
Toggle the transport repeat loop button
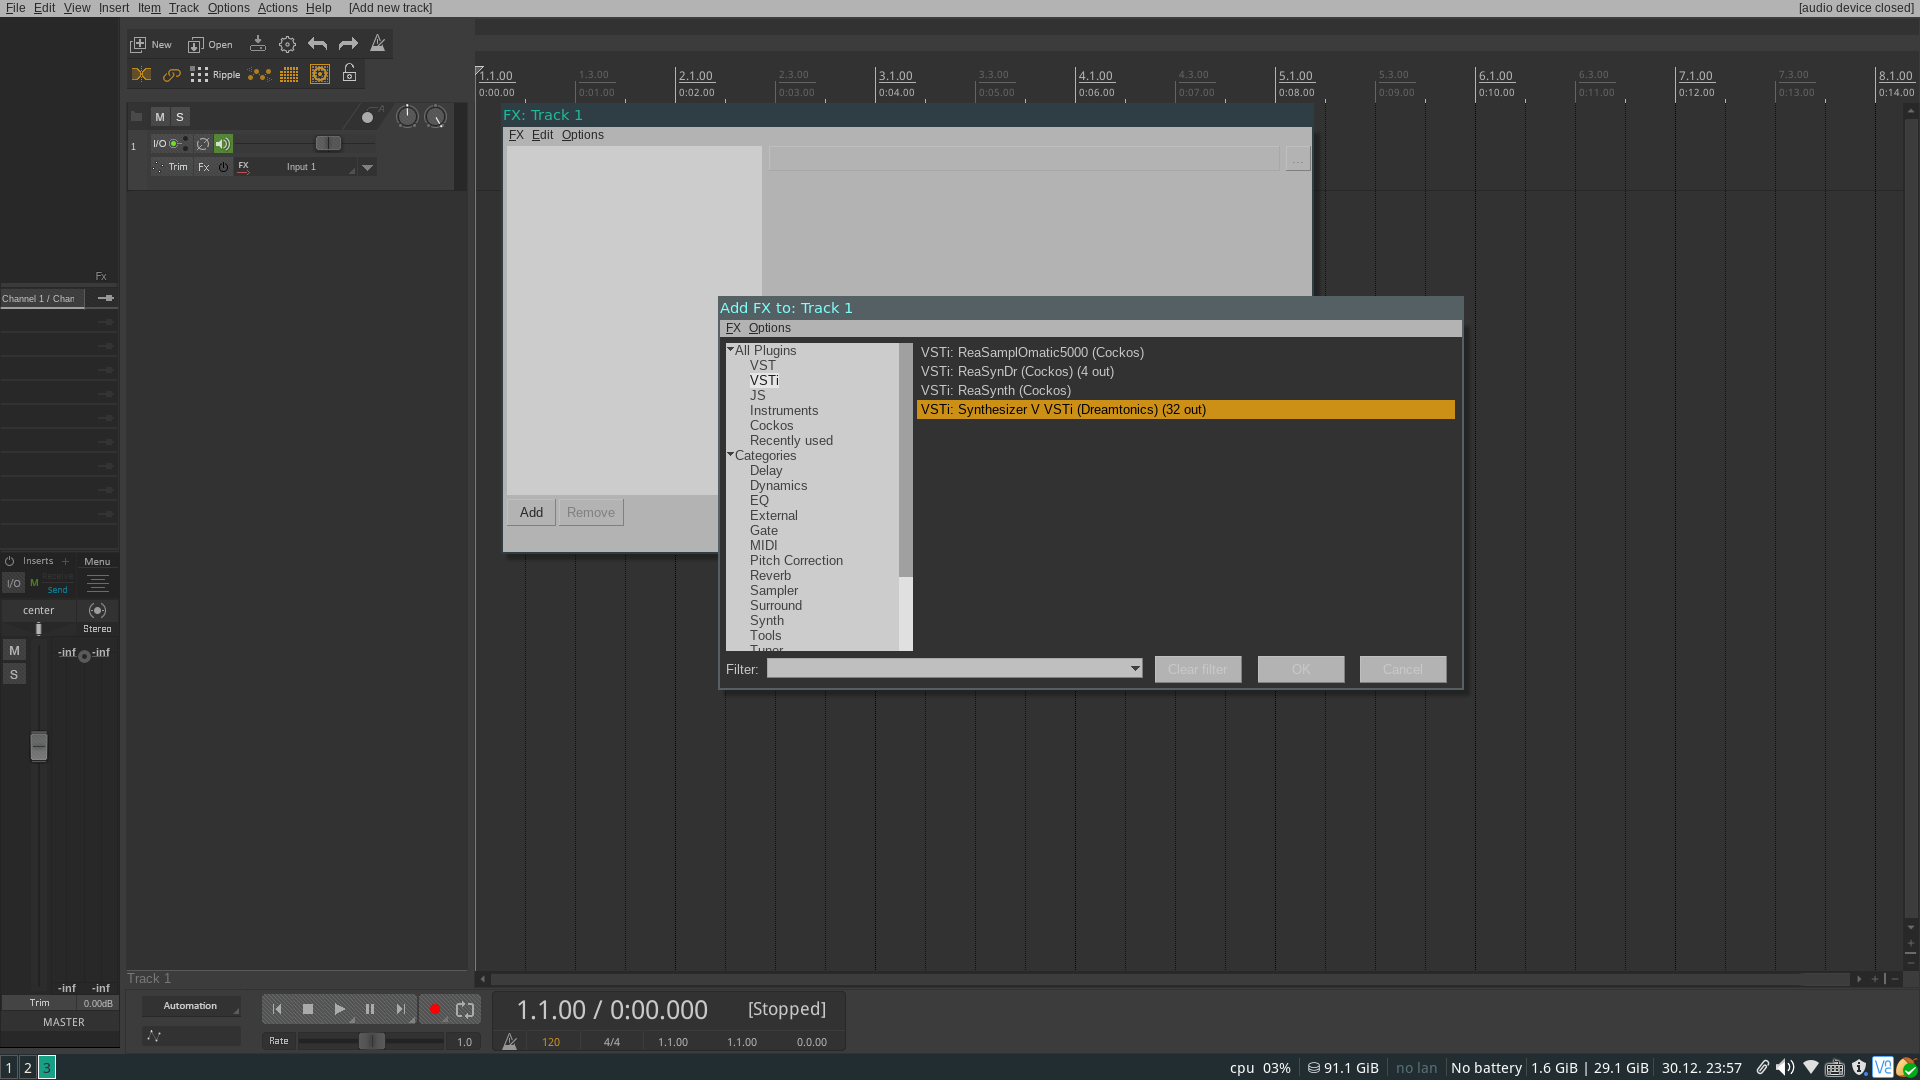465,1010
